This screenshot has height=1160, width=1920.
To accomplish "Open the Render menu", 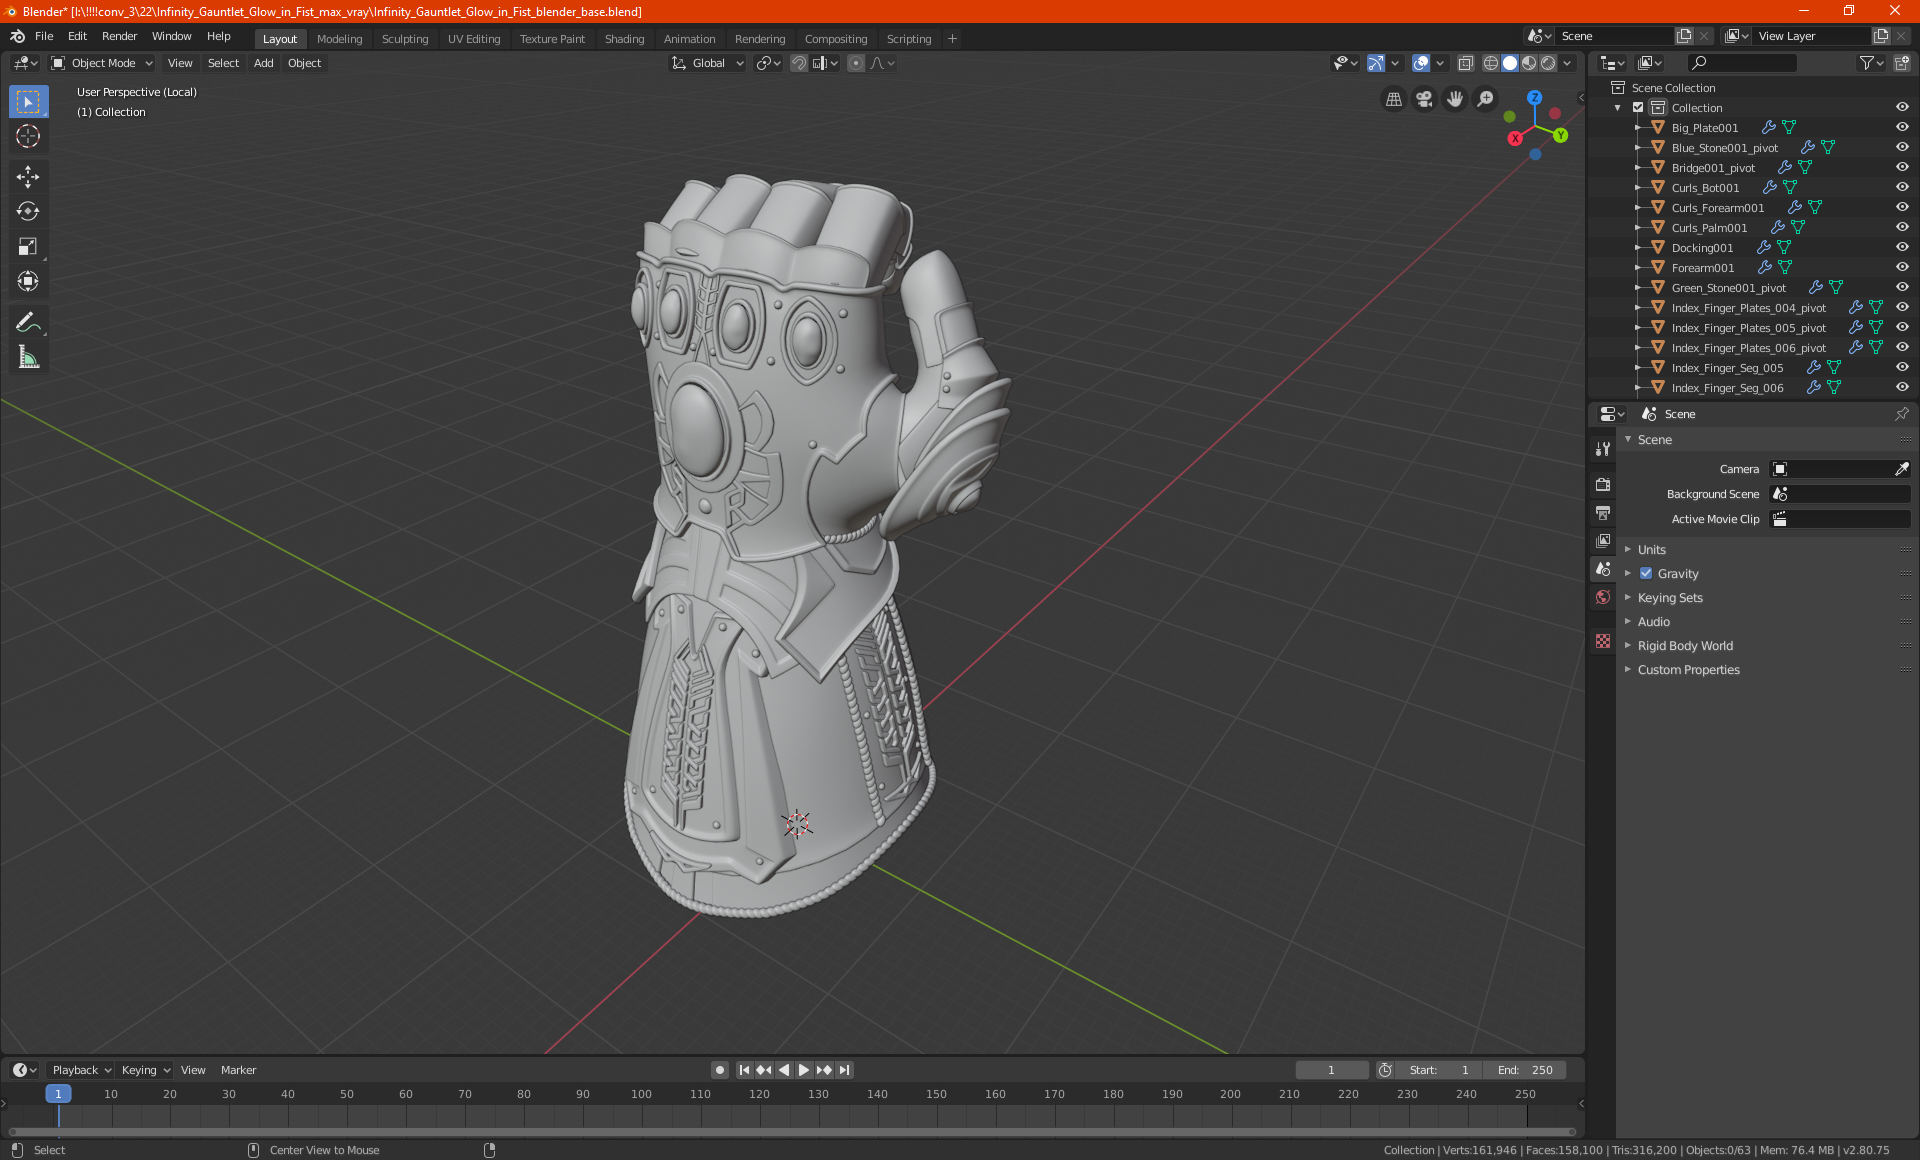I will (119, 36).
